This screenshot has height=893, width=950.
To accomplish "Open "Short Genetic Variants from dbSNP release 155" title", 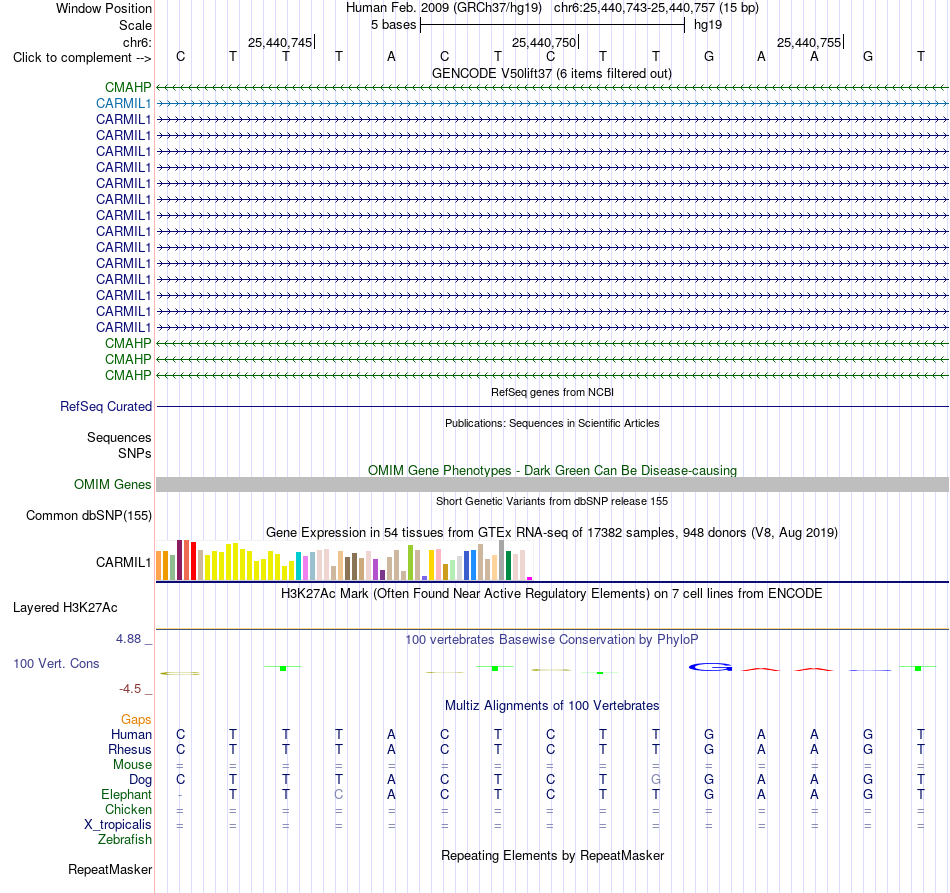I will click(552, 501).
